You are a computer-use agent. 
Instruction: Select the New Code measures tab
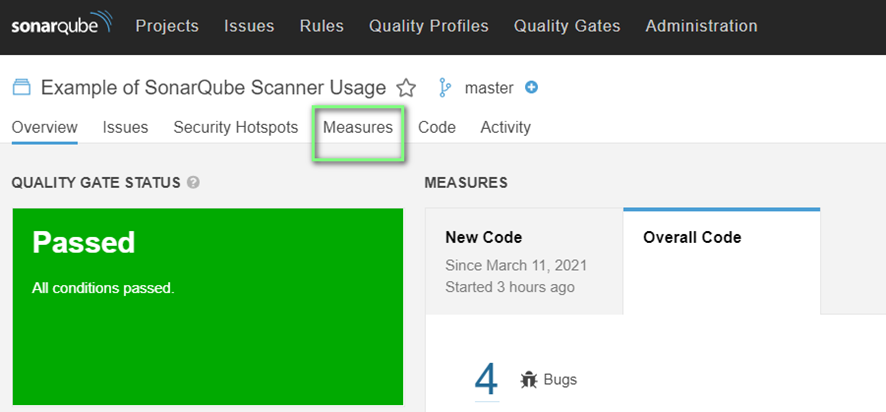click(524, 261)
